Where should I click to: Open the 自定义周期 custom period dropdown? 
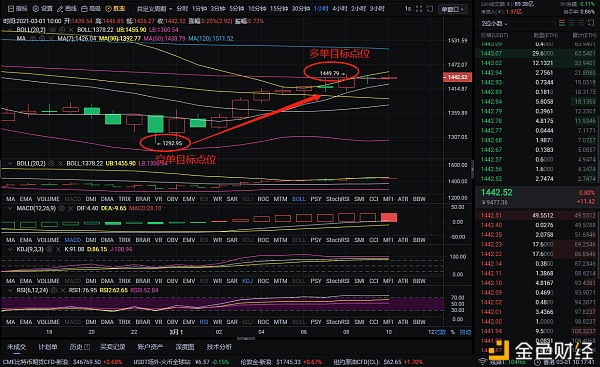[x=154, y=8]
